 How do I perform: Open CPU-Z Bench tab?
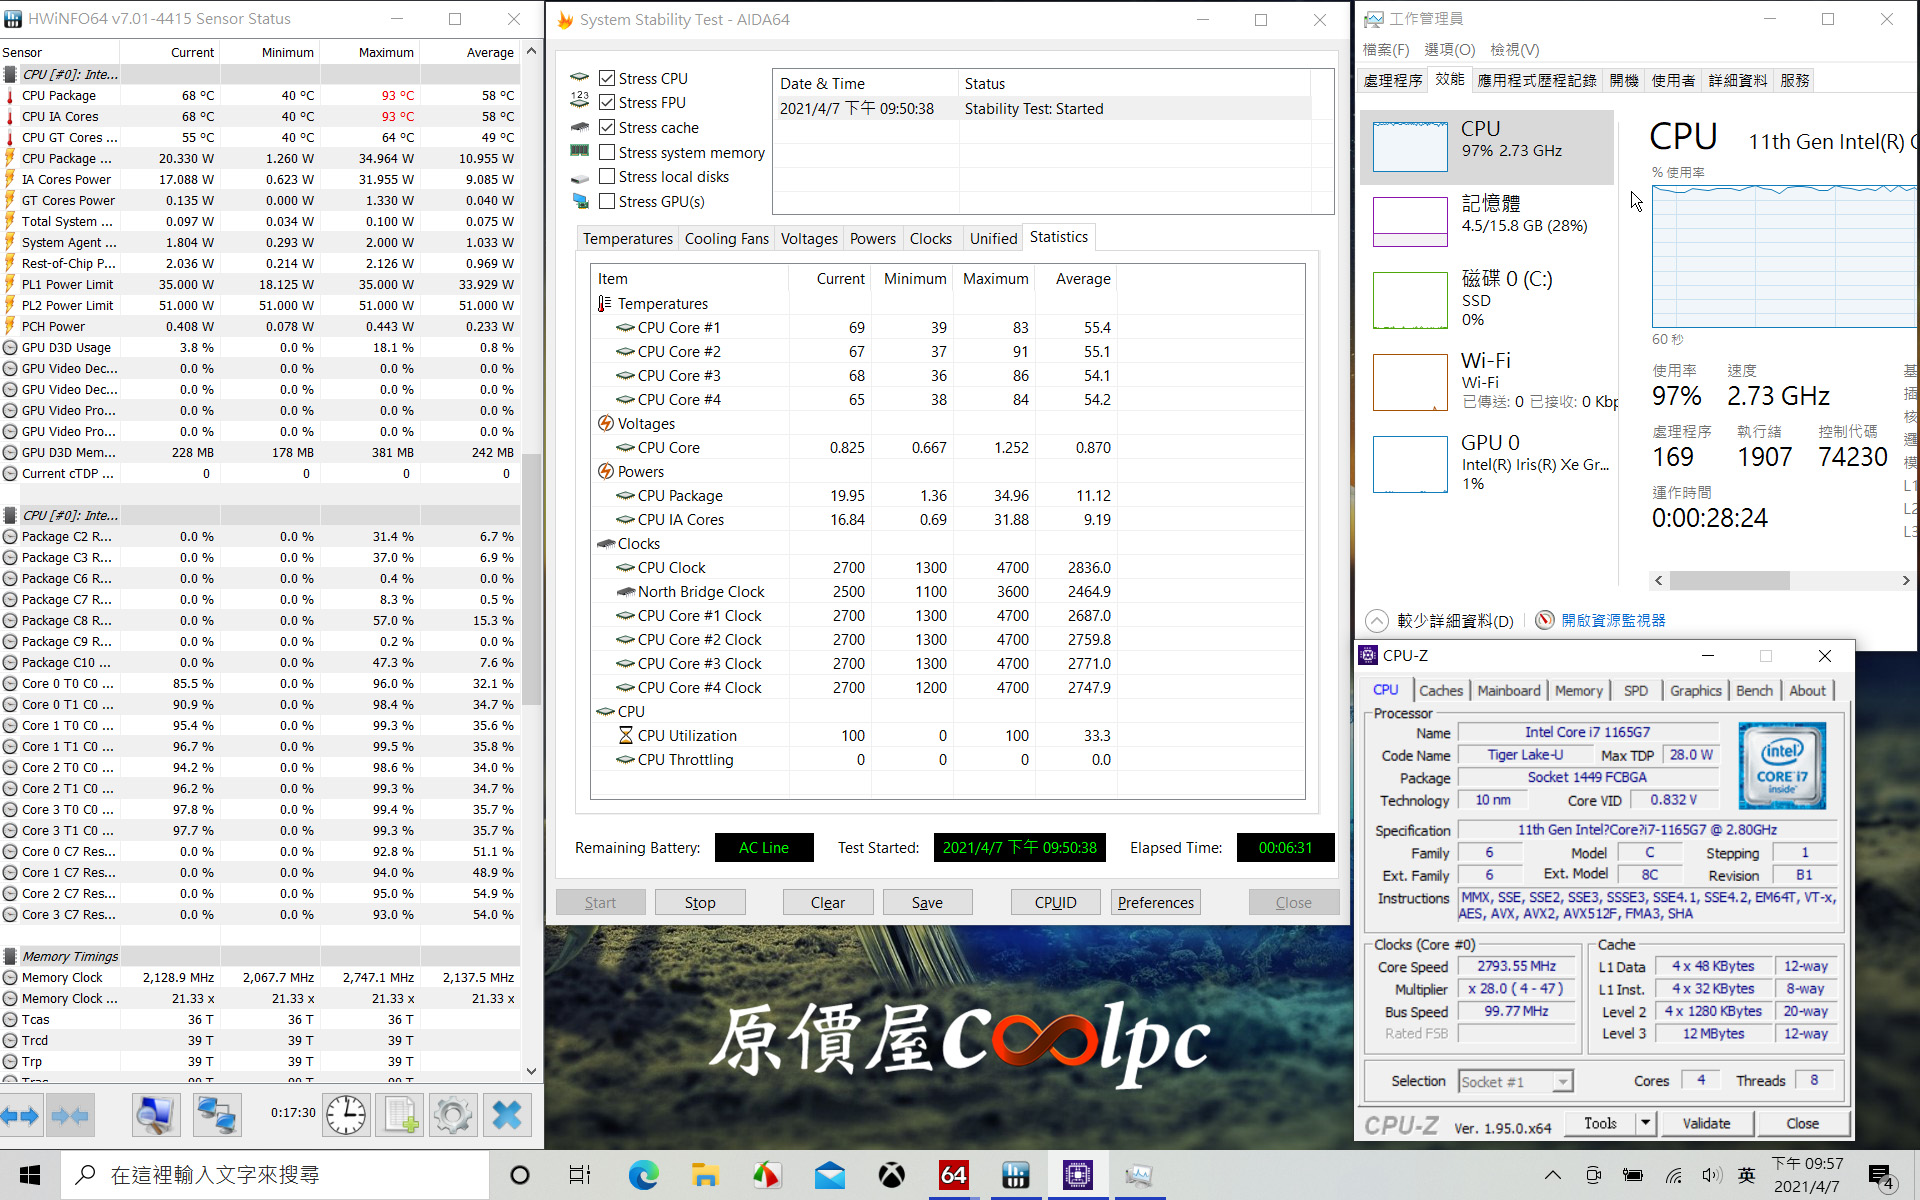pyautogui.click(x=1754, y=690)
